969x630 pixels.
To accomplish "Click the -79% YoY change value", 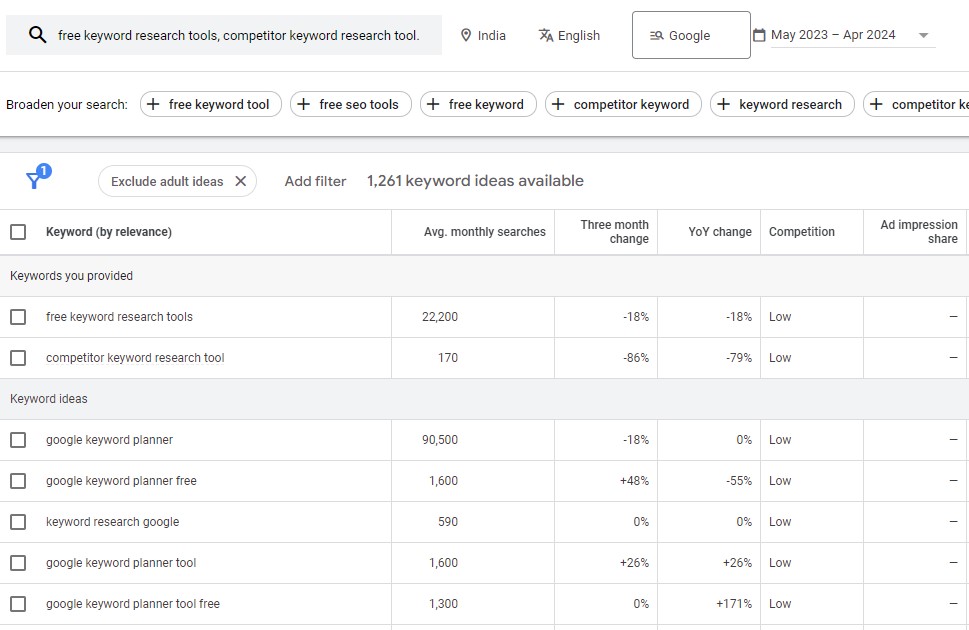I will (x=739, y=358).
